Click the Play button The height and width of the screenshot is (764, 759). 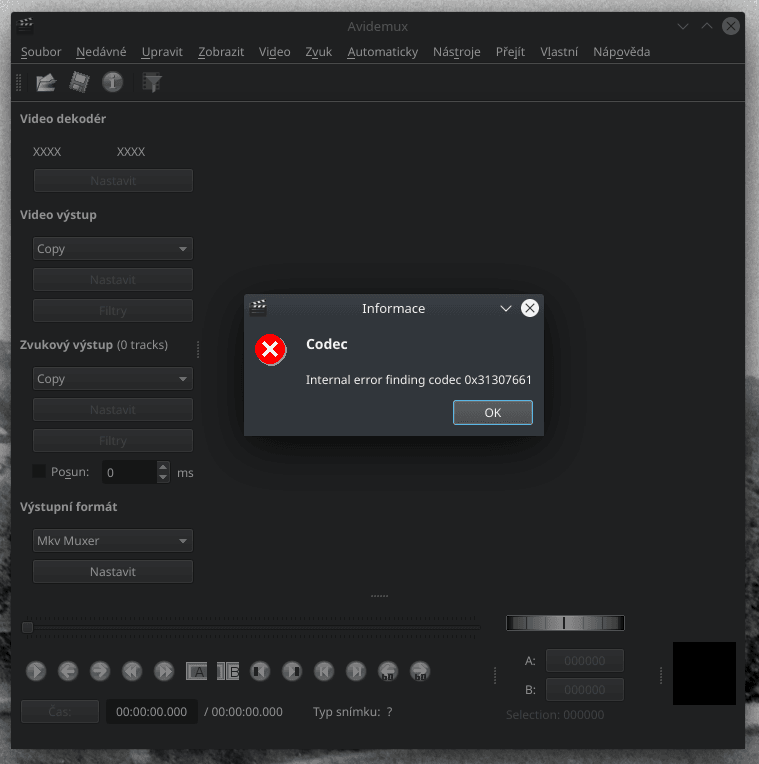point(36,671)
